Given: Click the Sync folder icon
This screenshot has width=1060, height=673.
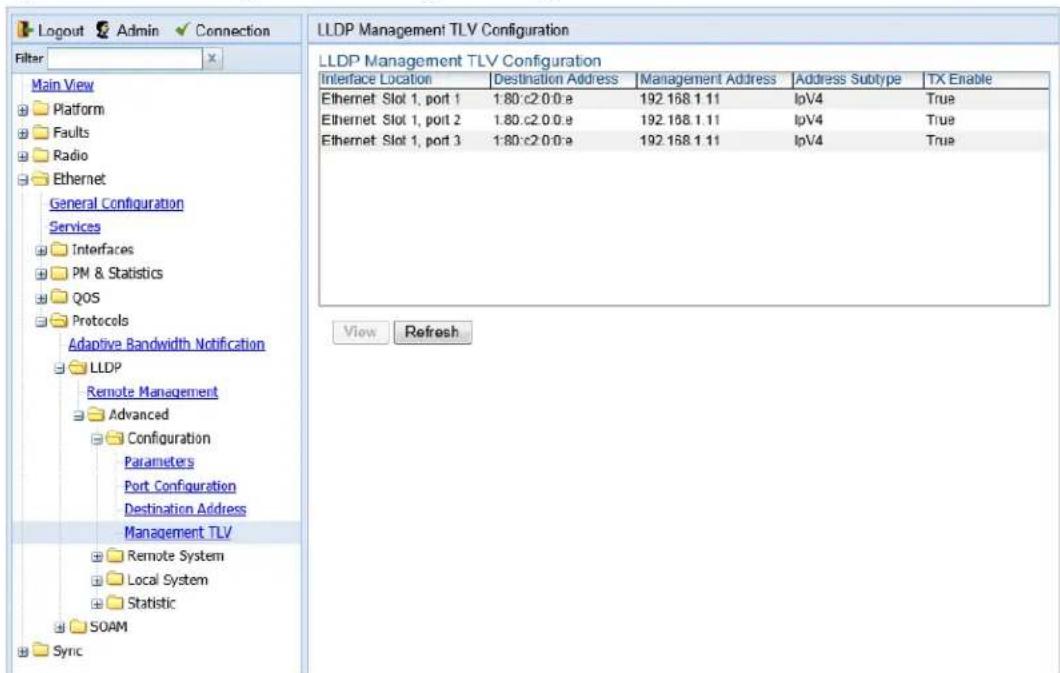Looking at the screenshot, I should click(x=41, y=650).
